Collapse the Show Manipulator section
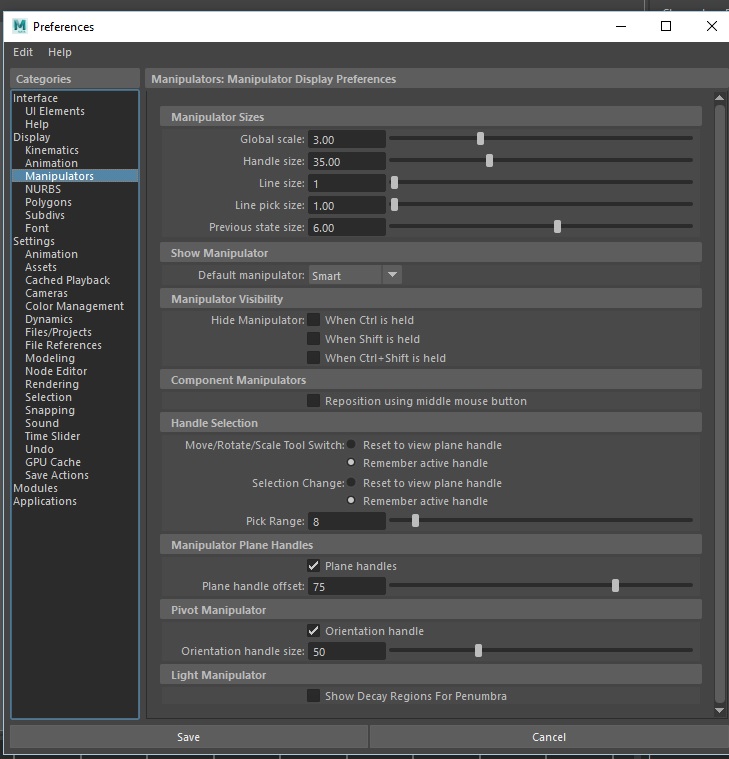The image size is (729, 759). pos(431,253)
